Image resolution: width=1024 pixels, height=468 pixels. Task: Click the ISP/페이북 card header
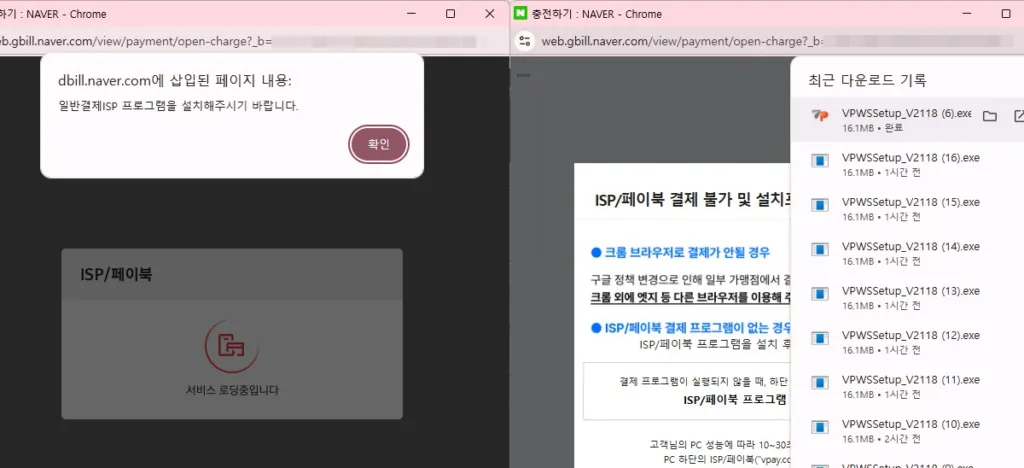232,274
